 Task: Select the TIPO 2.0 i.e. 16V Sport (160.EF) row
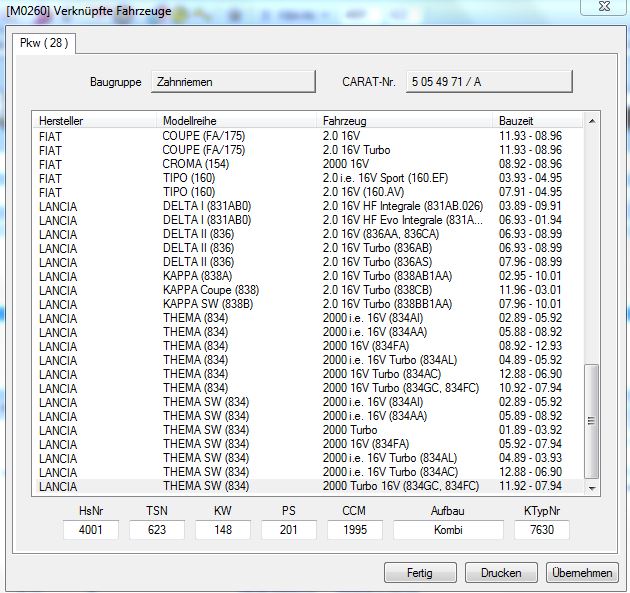(309, 178)
